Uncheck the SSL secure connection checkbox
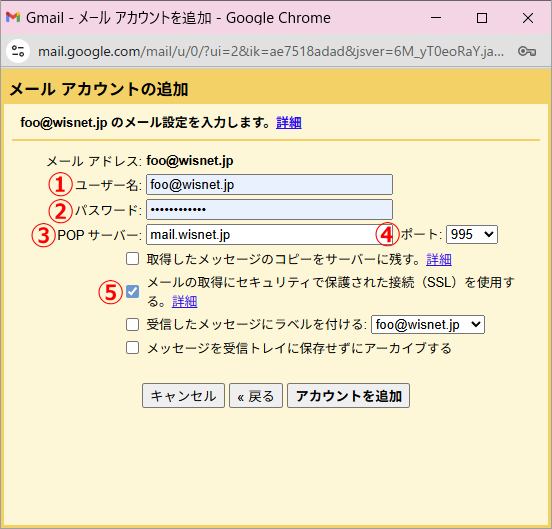 click(x=132, y=291)
